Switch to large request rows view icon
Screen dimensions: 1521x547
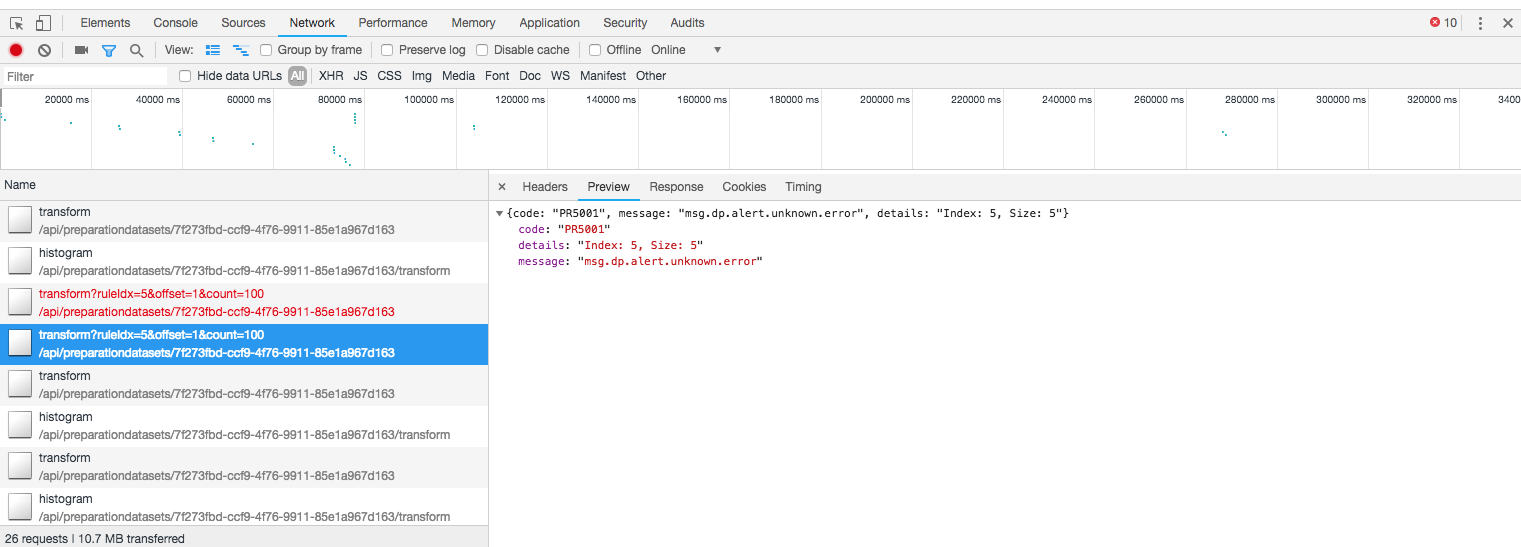(x=213, y=50)
